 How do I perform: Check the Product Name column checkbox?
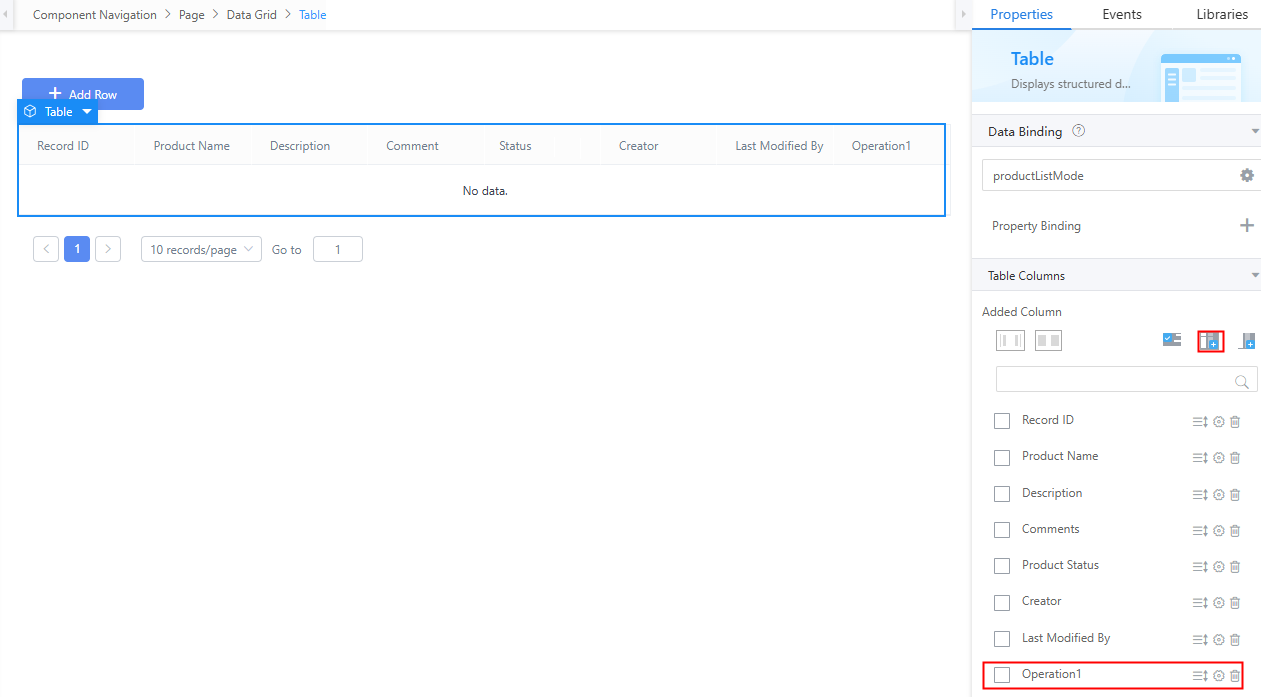pyautogui.click(x=1002, y=458)
